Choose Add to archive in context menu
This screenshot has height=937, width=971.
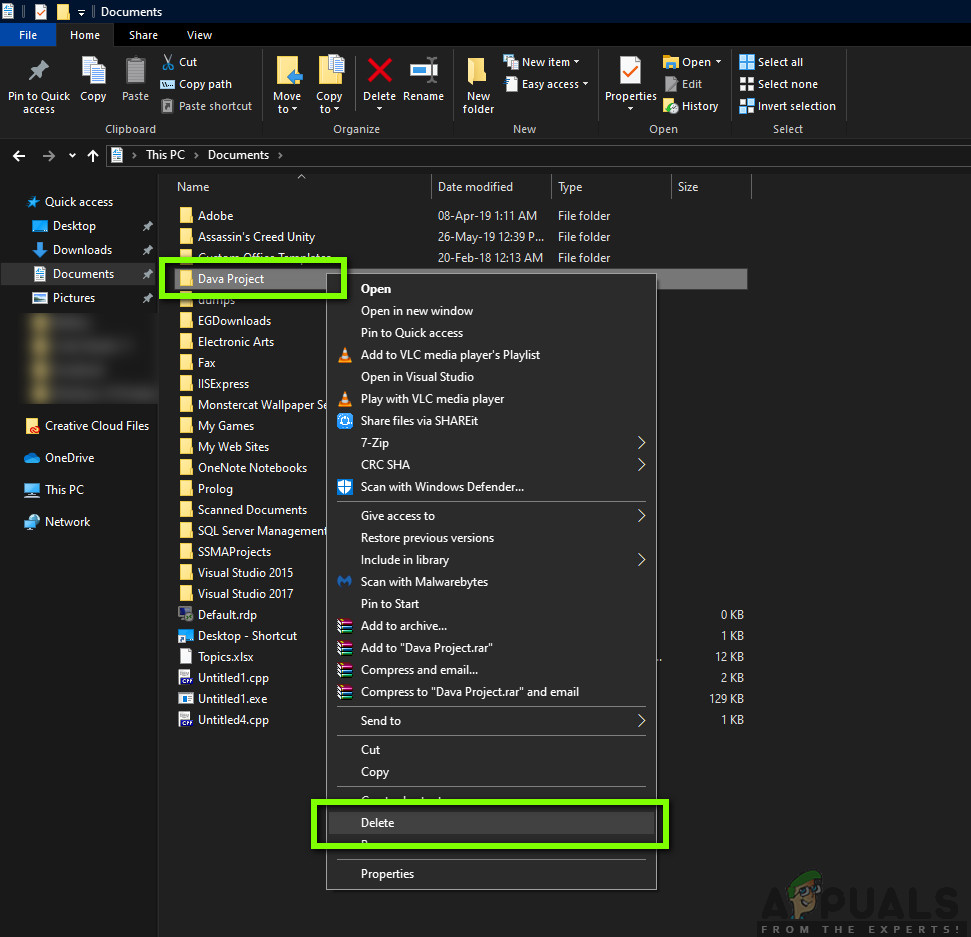click(x=491, y=626)
